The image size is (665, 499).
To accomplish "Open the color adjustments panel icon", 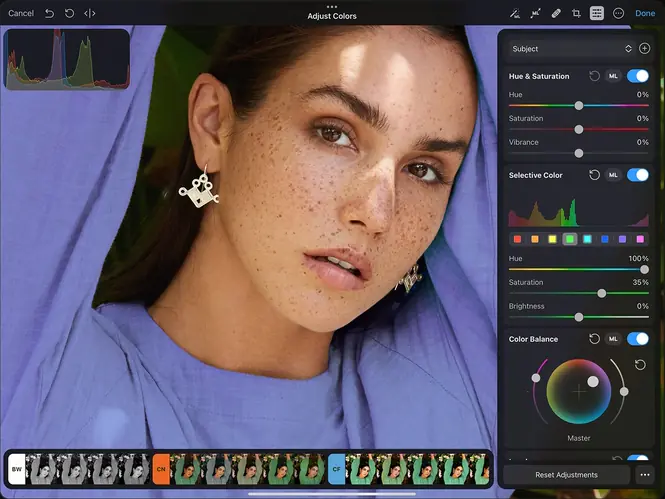I will click(597, 14).
